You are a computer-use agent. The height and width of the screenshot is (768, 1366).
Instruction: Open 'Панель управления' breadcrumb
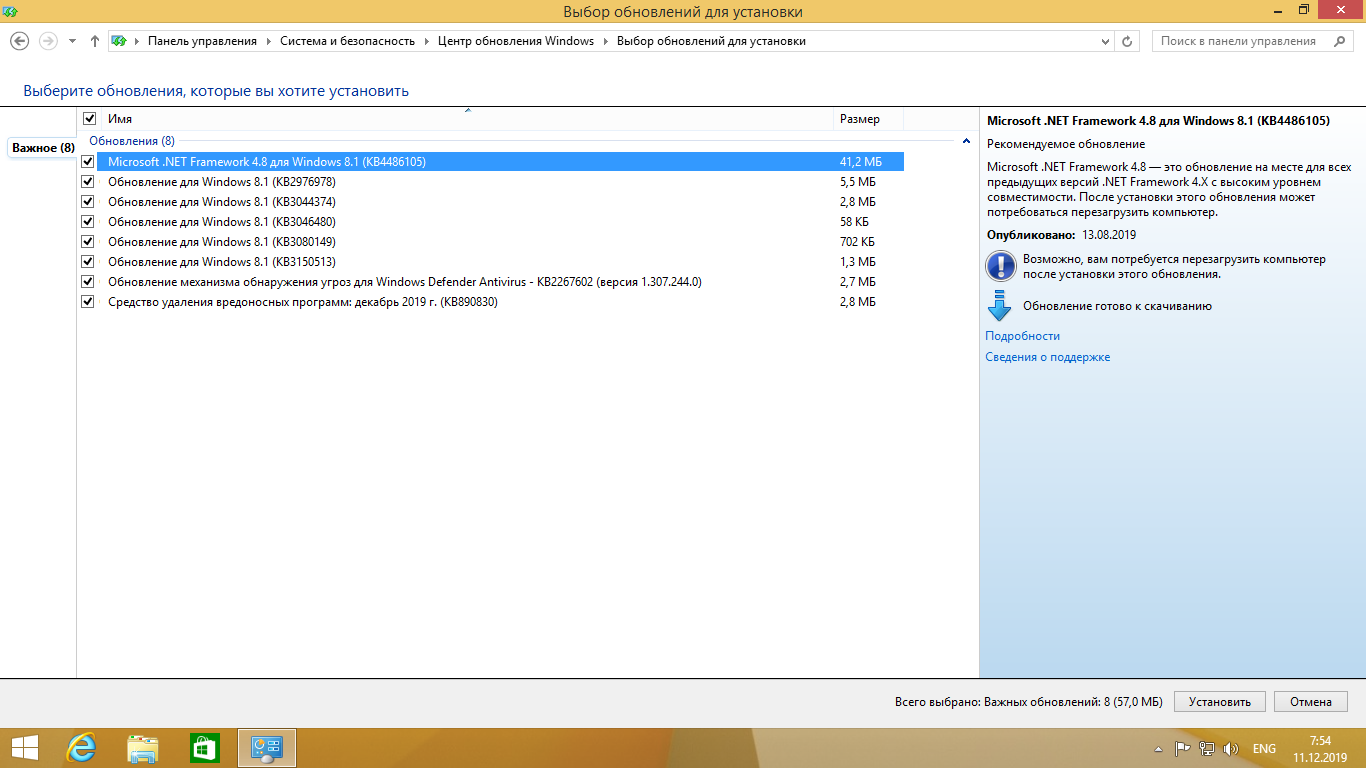tap(202, 41)
